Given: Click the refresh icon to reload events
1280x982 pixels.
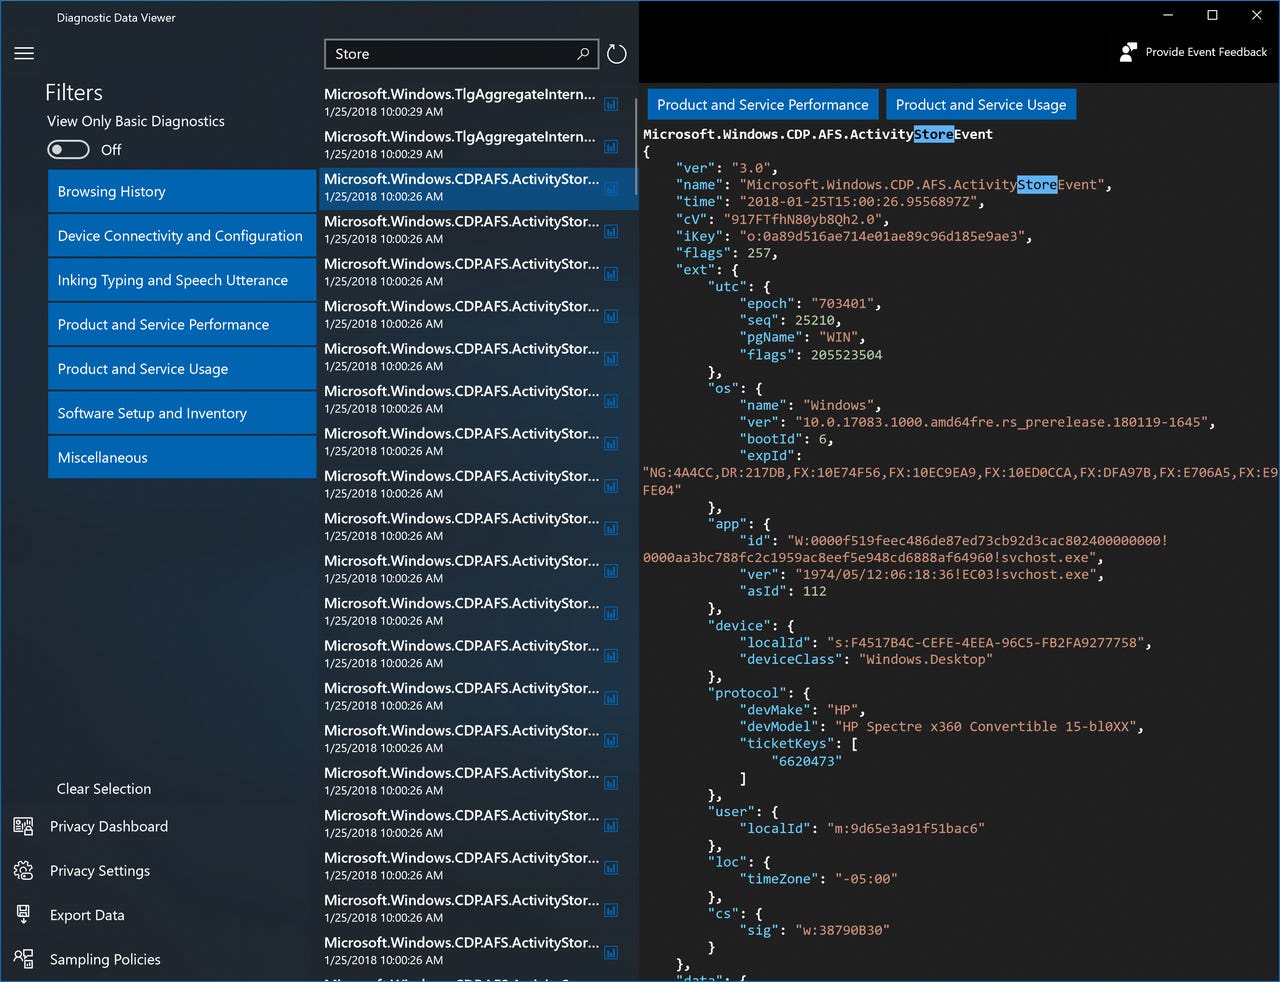Looking at the screenshot, I should point(616,54).
